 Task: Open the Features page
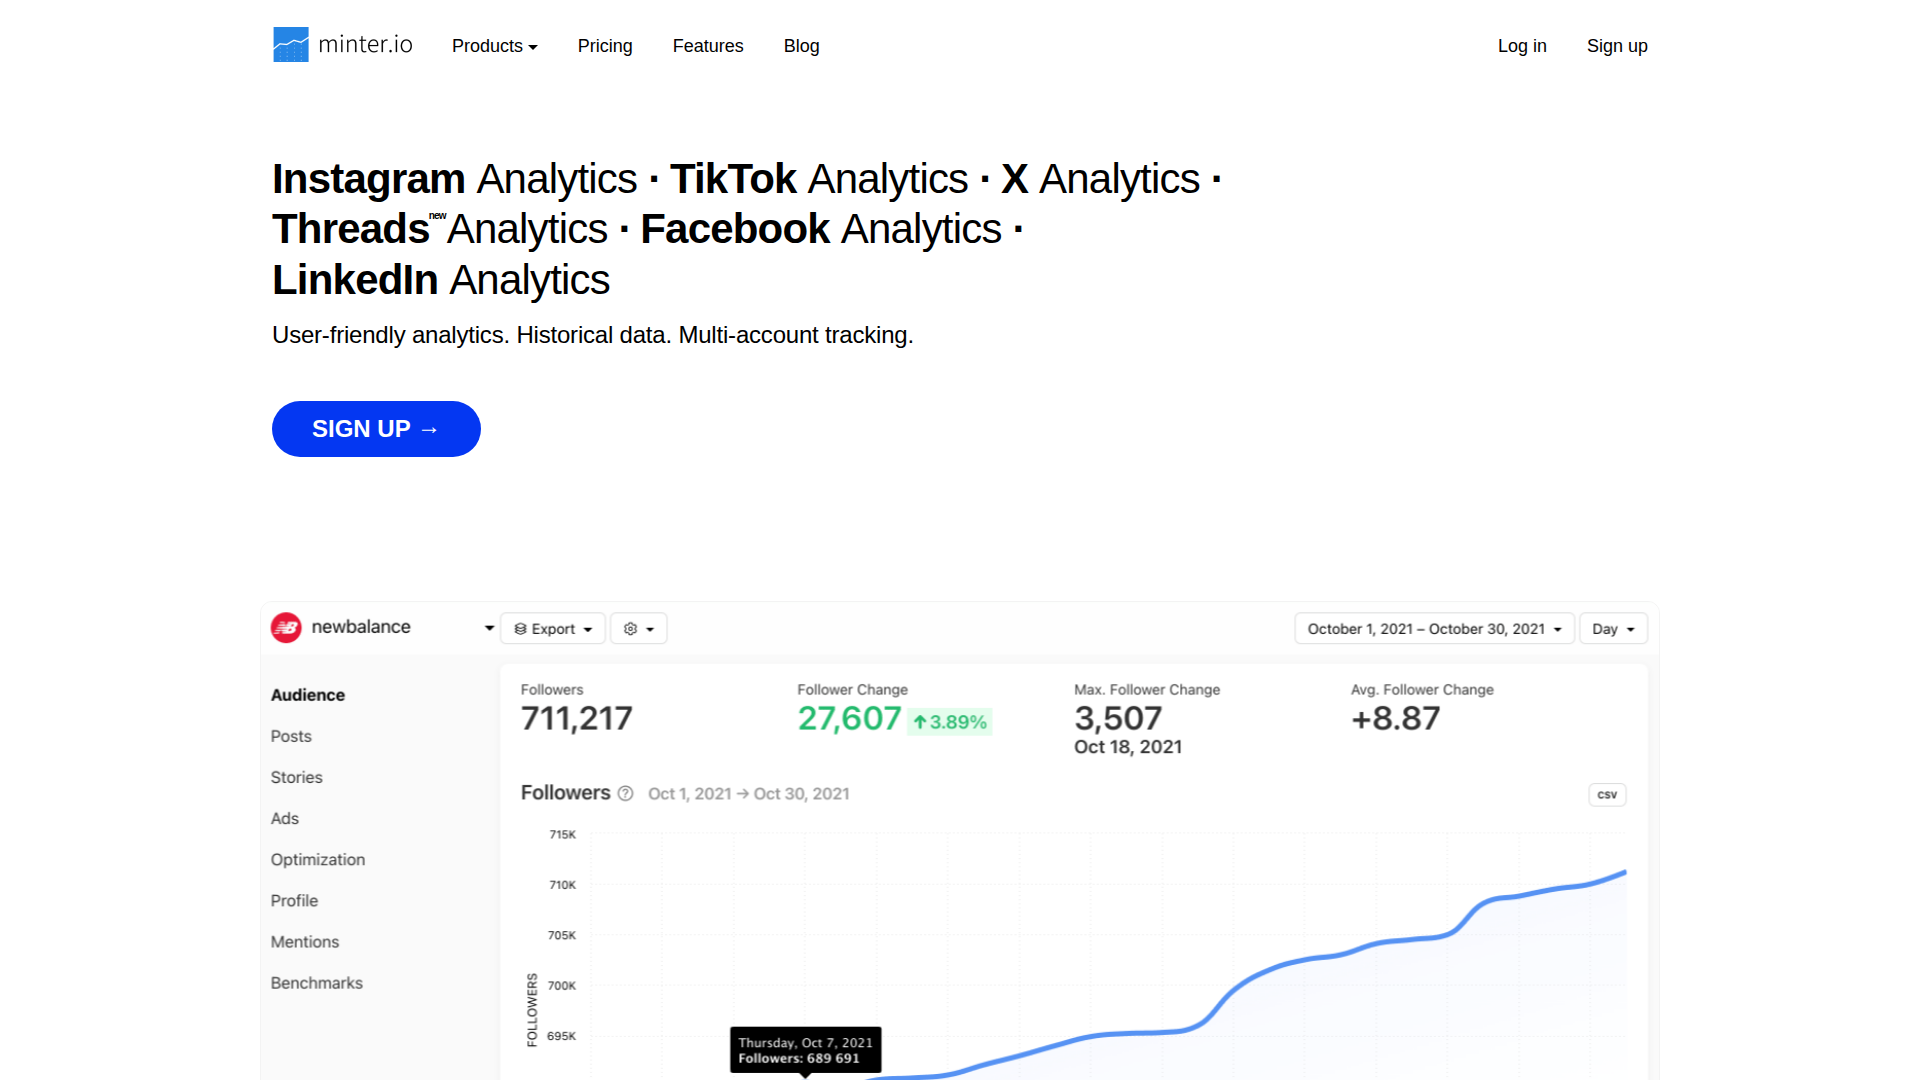(x=707, y=46)
